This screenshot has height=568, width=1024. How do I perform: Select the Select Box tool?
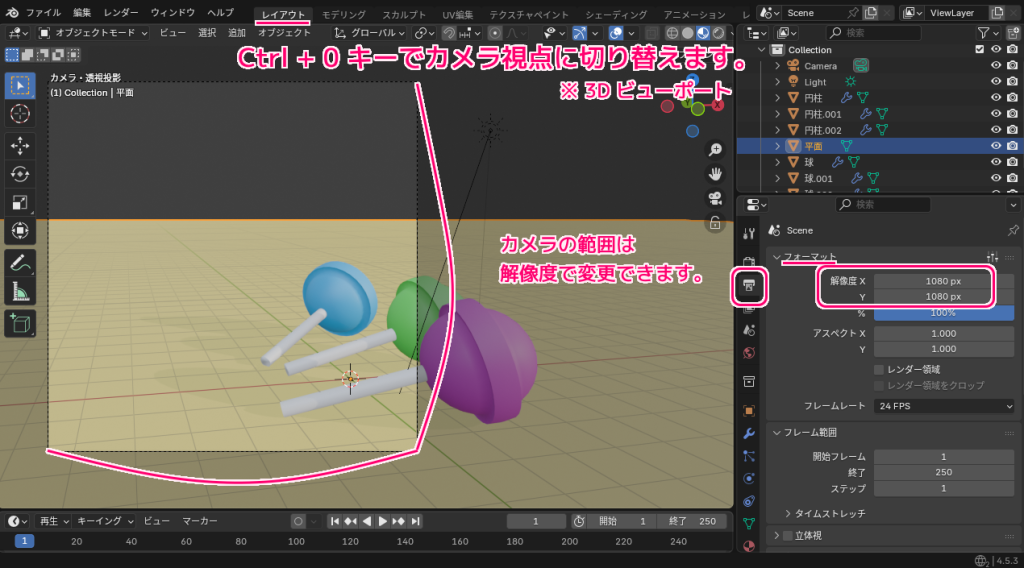pyautogui.click(x=20, y=86)
